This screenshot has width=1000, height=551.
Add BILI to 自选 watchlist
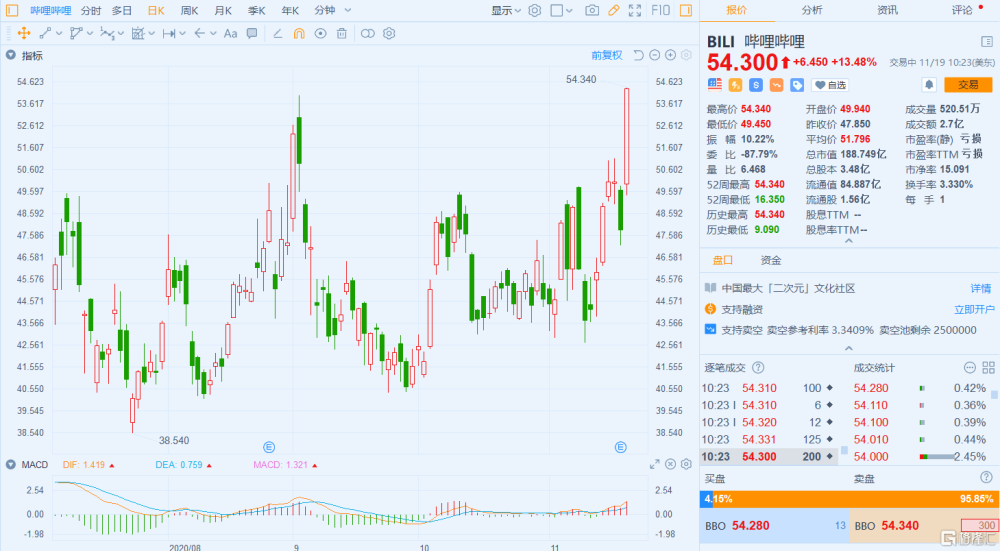[x=830, y=85]
